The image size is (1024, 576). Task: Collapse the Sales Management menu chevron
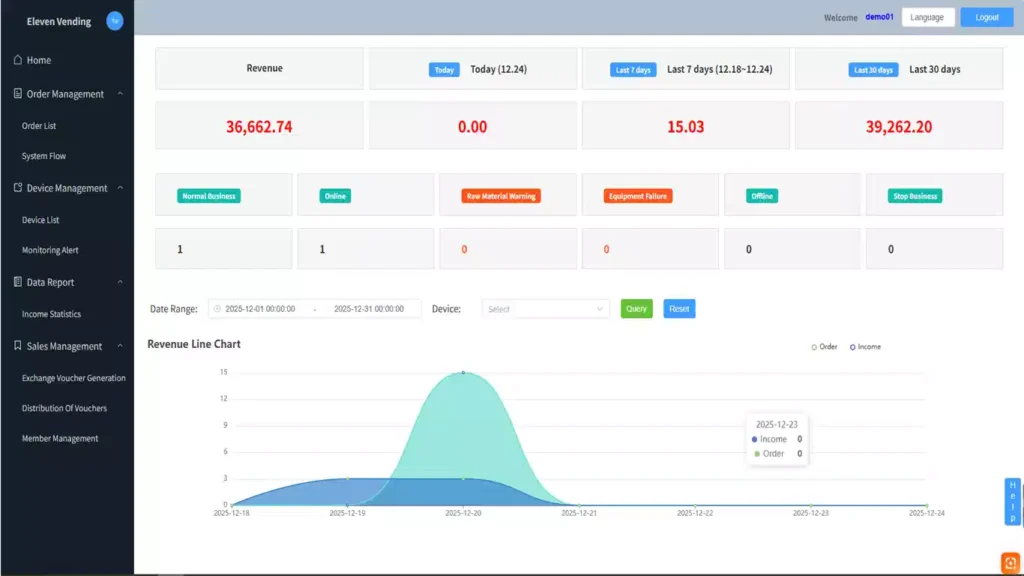(x=120, y=346)
